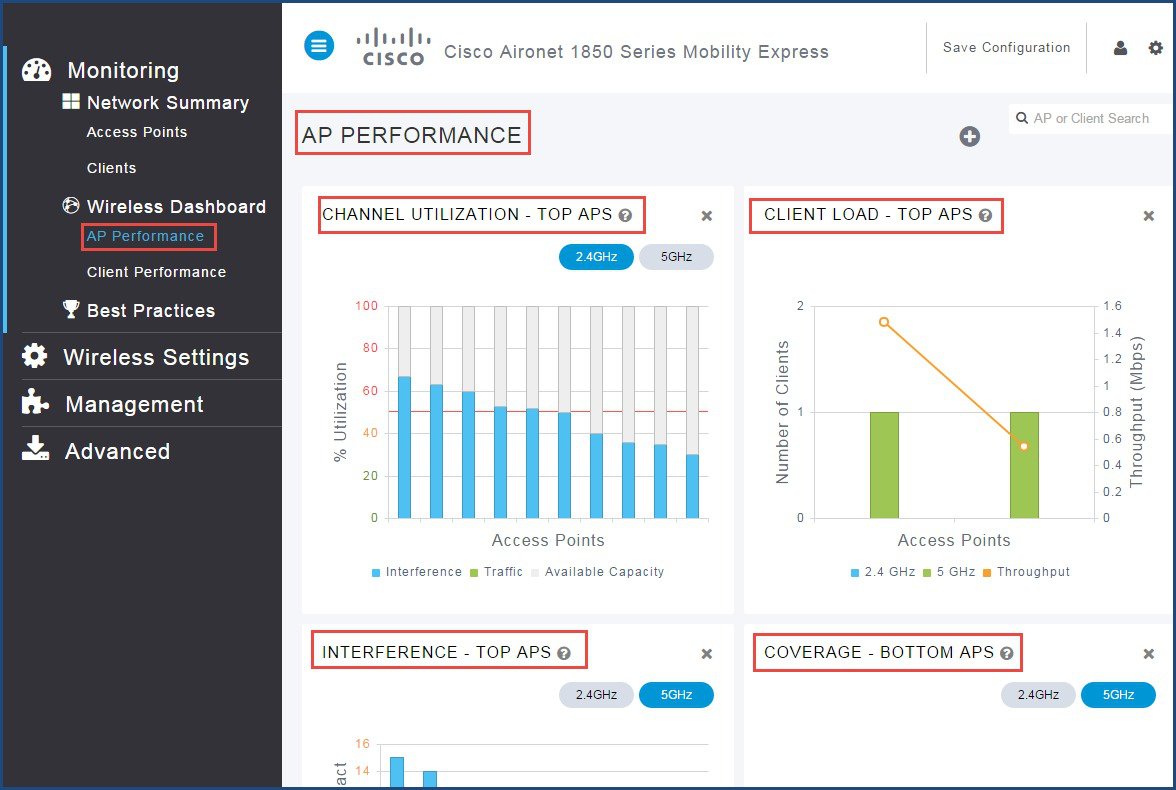The image size is (1176, 790).
Task: Close the Channel Utilization widget
Action: [x=706, y=216]
